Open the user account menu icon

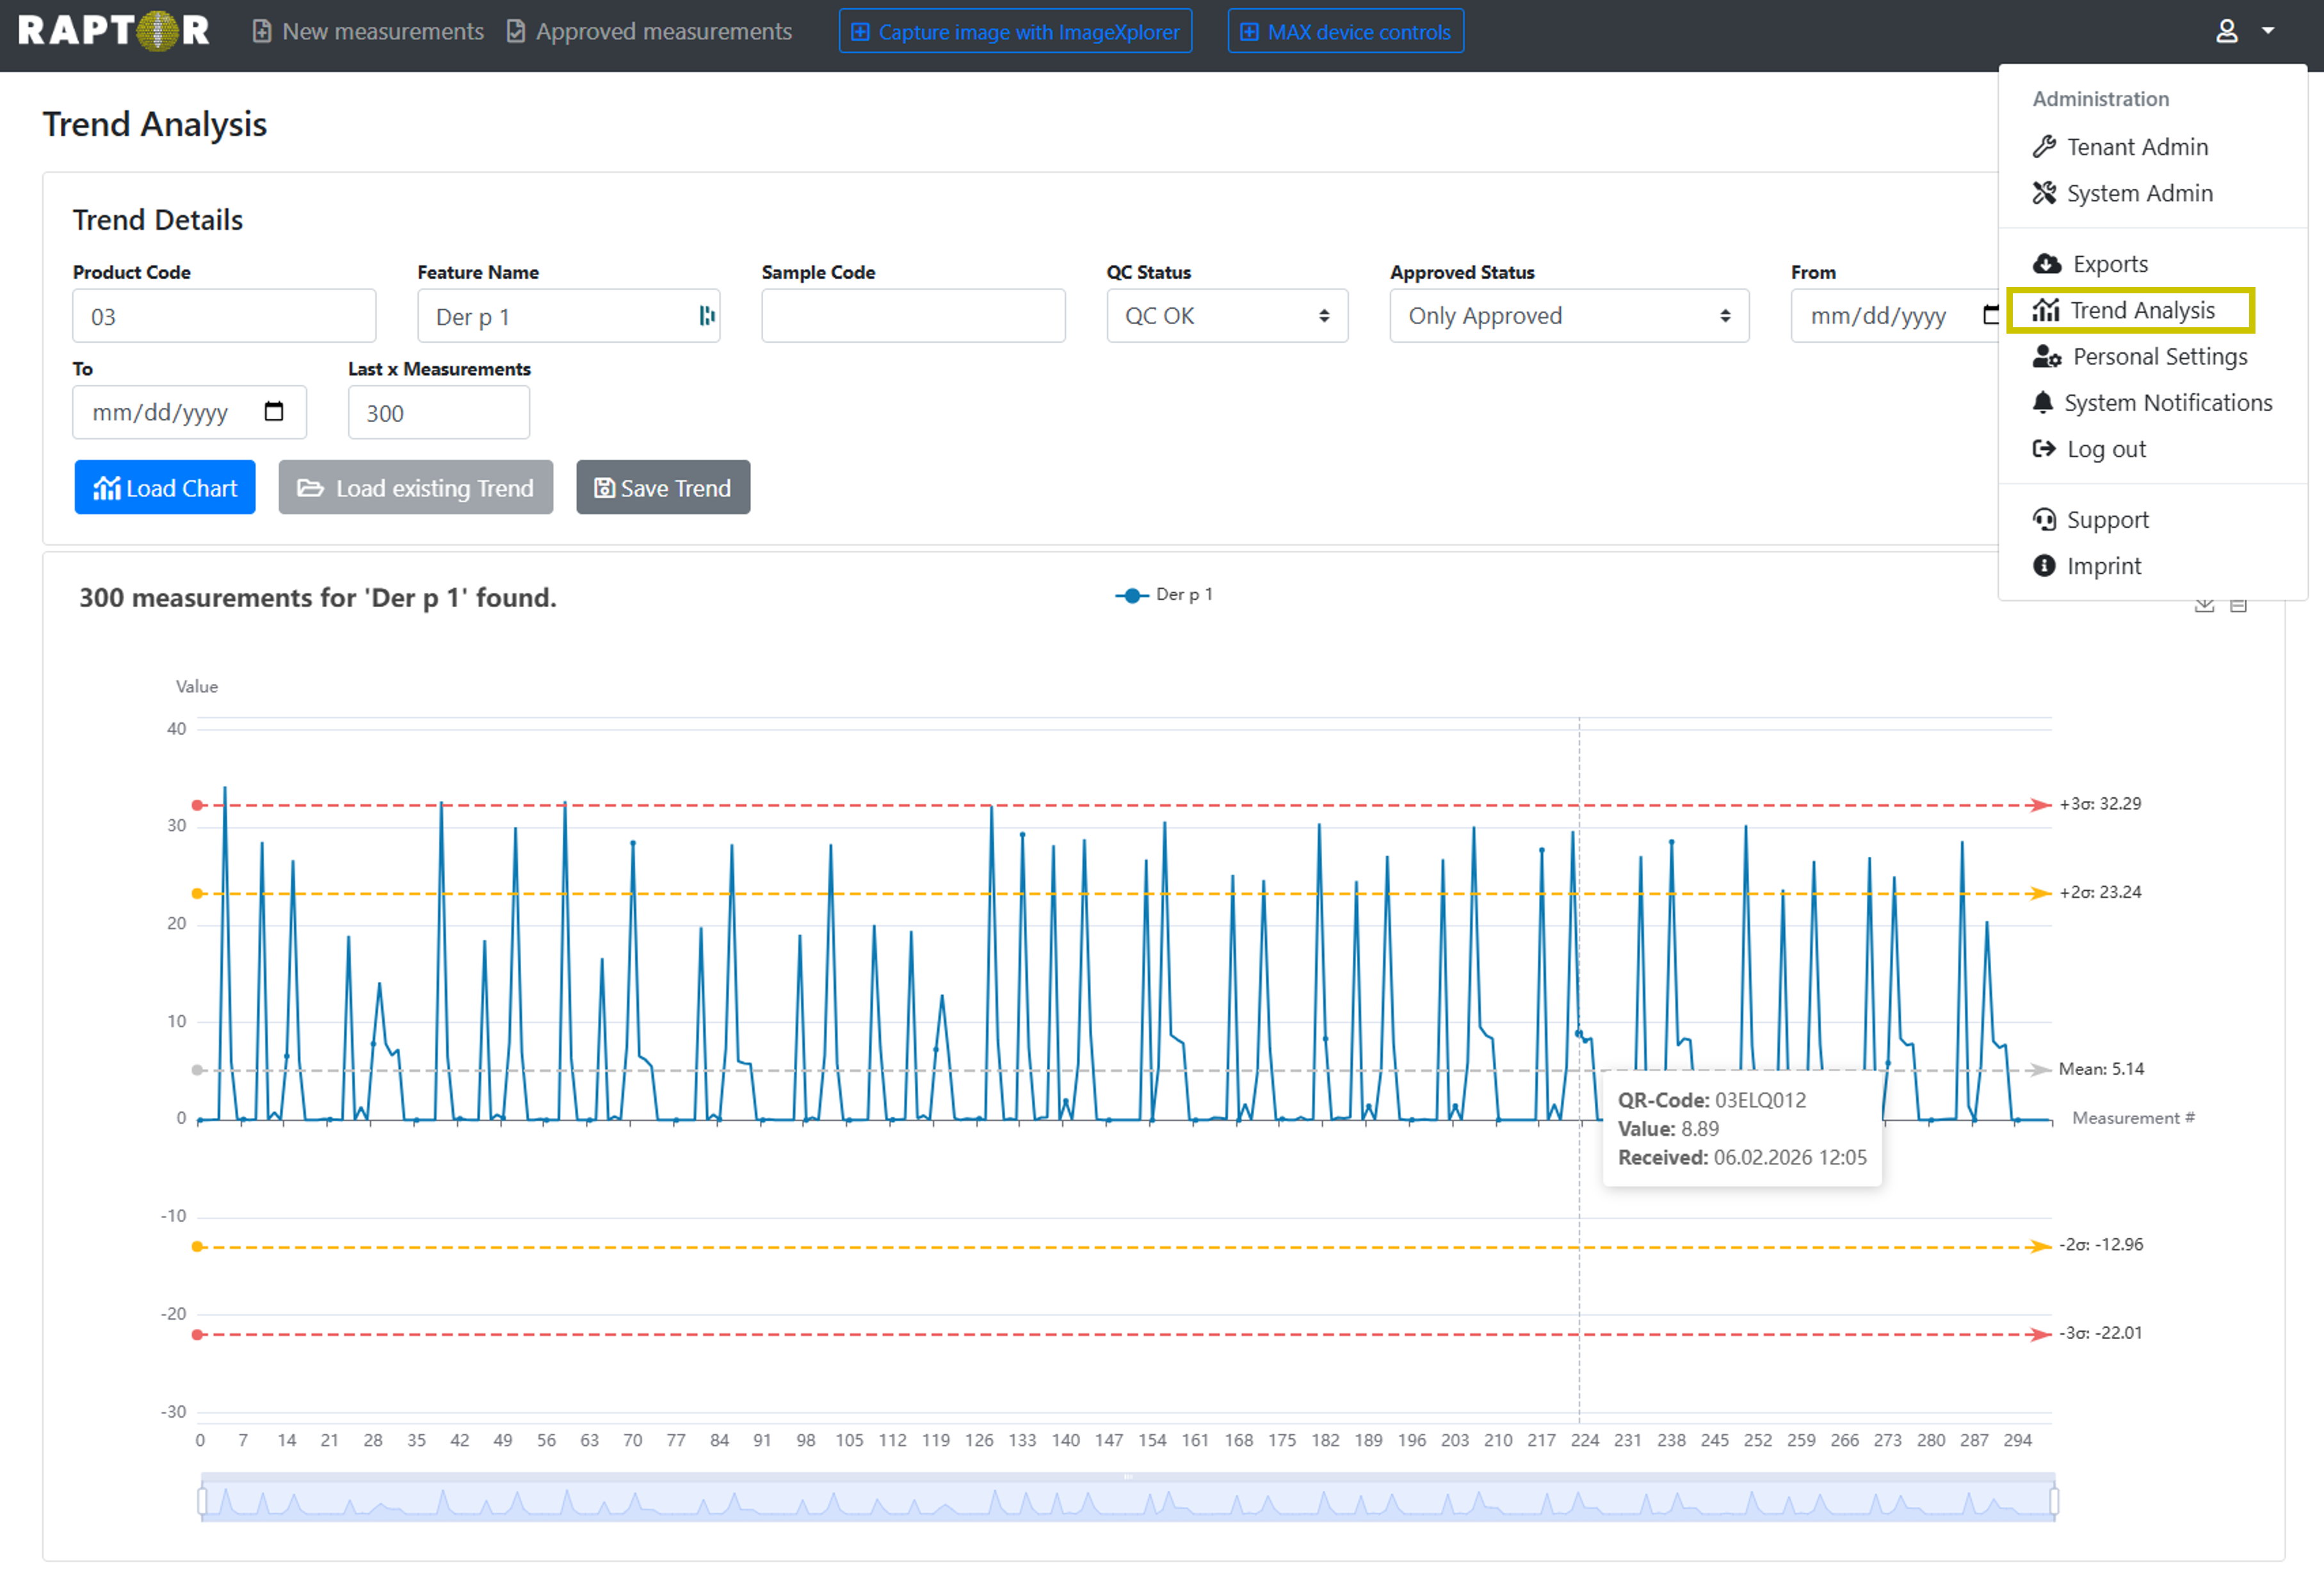(x=2226, y=31)
